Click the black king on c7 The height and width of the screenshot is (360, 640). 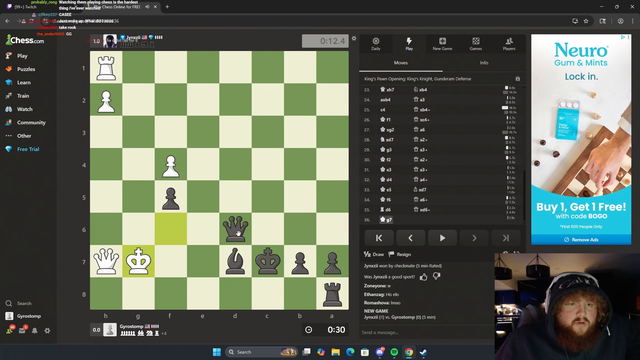tap(268, 261)
